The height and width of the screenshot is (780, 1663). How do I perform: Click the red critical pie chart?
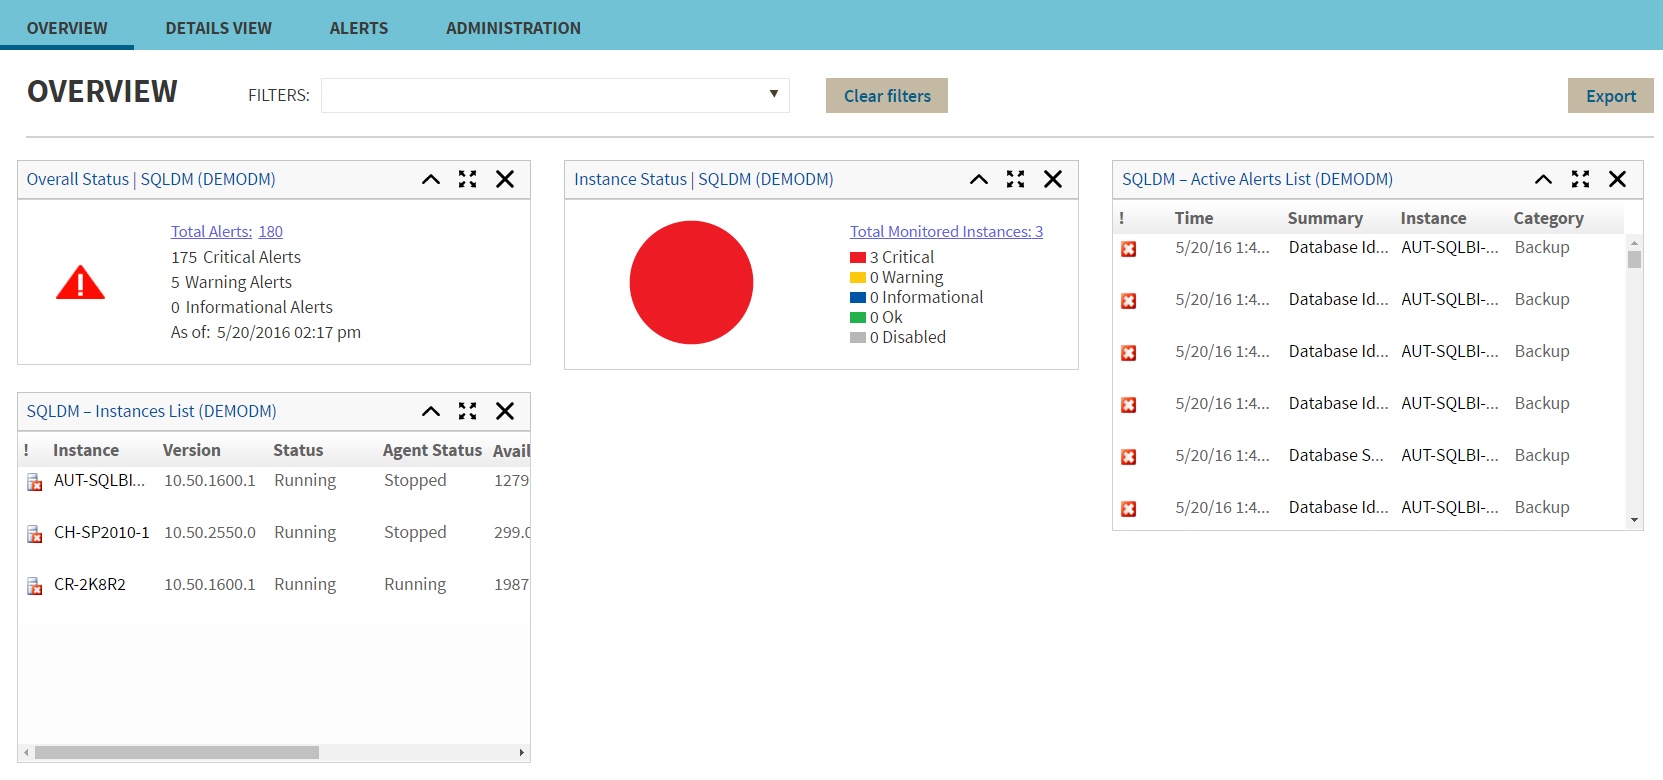coord(691,283)
